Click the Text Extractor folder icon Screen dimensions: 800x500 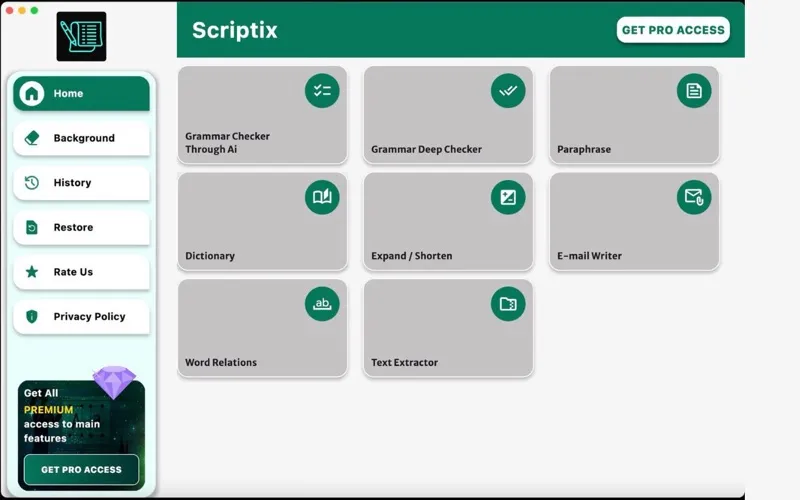508,304
